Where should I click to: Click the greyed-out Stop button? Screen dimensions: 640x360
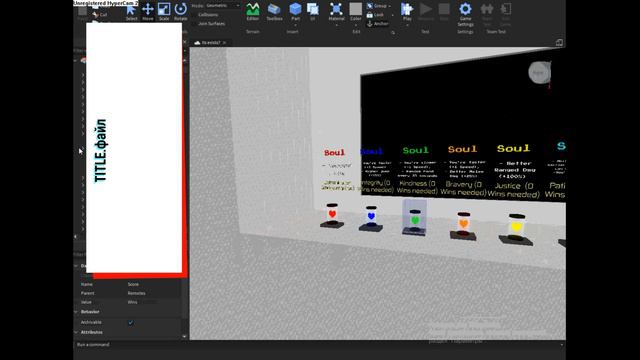click(444, 11)
